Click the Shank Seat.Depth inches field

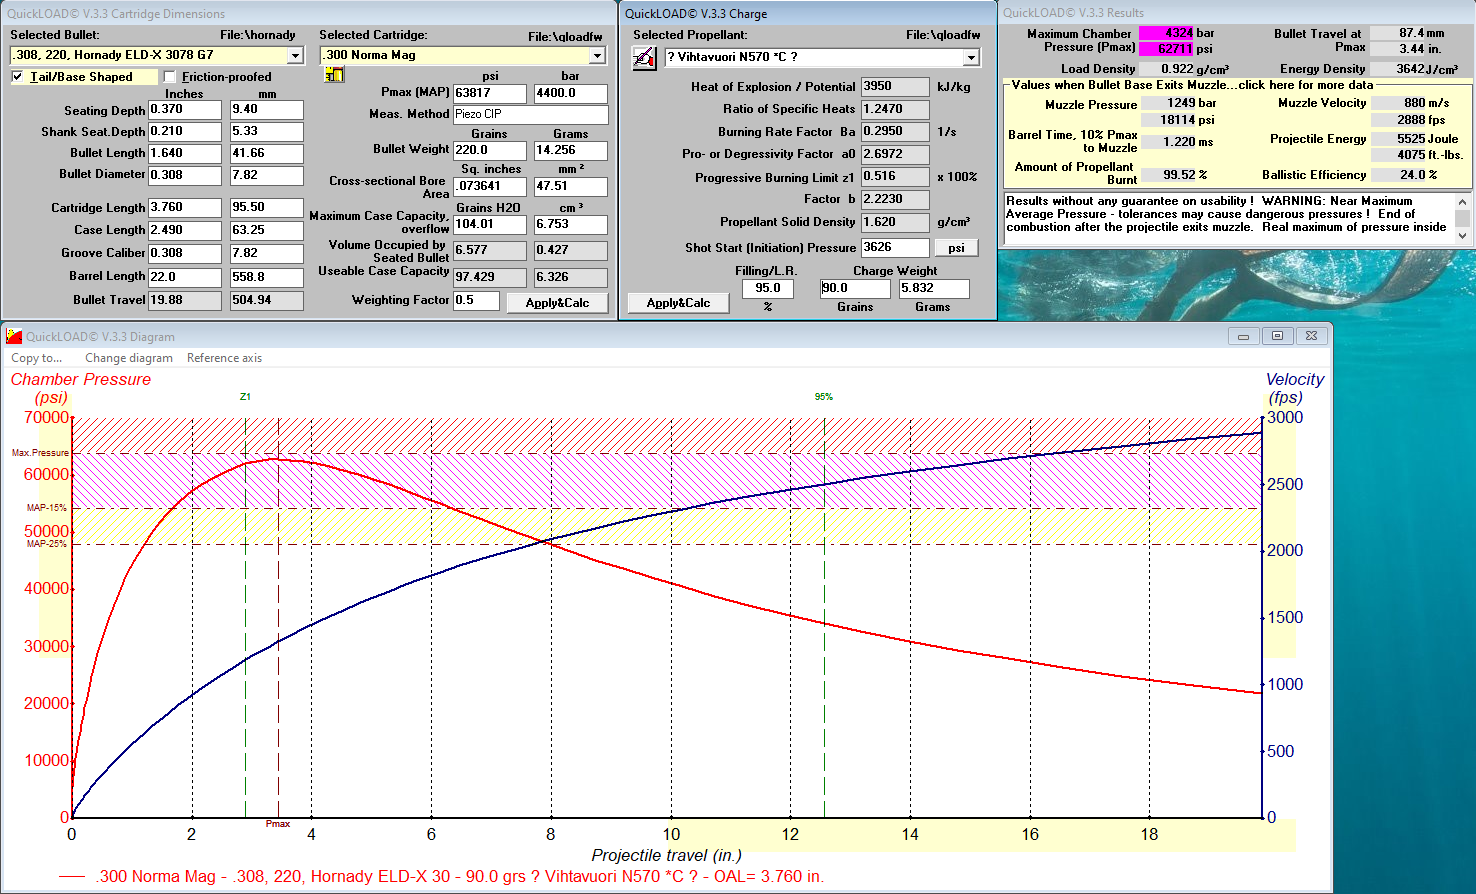click(x=185, y=132)
